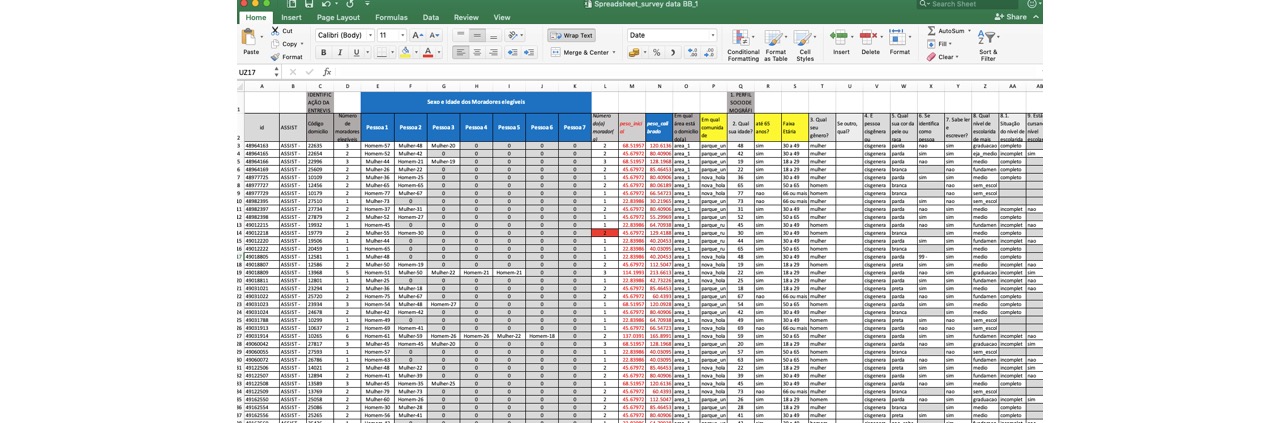Click the Share button
The height and width of the screenshot is (423, 1280).
1010,17
